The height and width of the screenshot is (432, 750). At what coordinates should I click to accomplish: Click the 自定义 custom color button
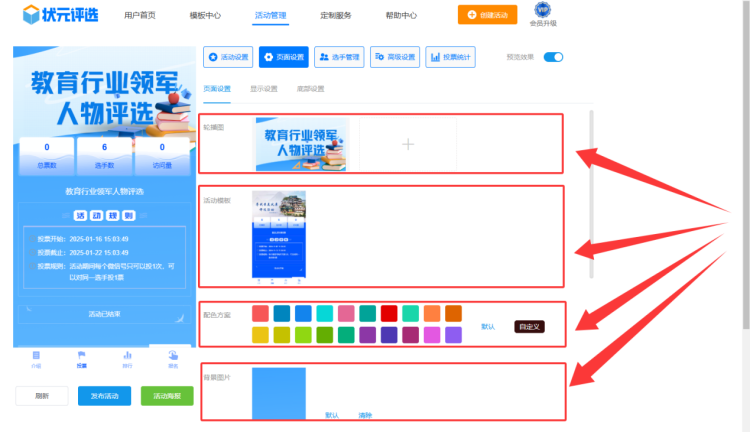529,326
